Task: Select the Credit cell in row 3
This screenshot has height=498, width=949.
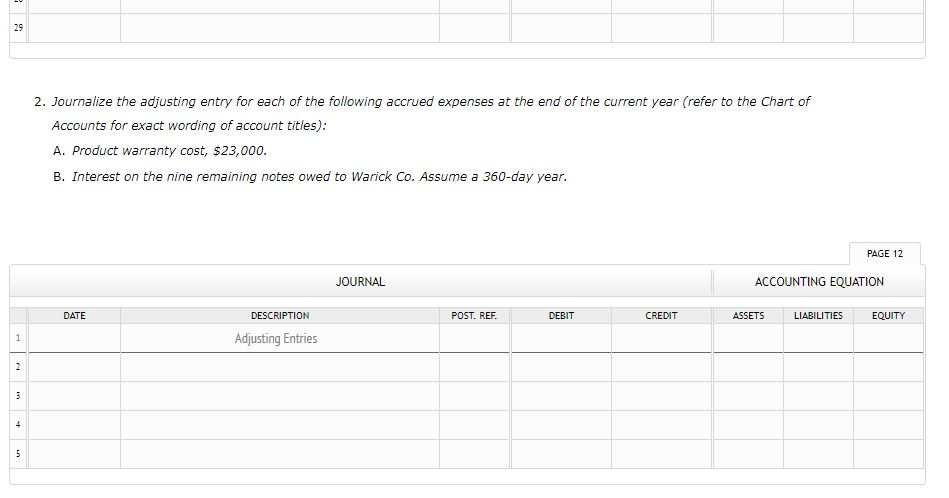Action: point(661,397)
